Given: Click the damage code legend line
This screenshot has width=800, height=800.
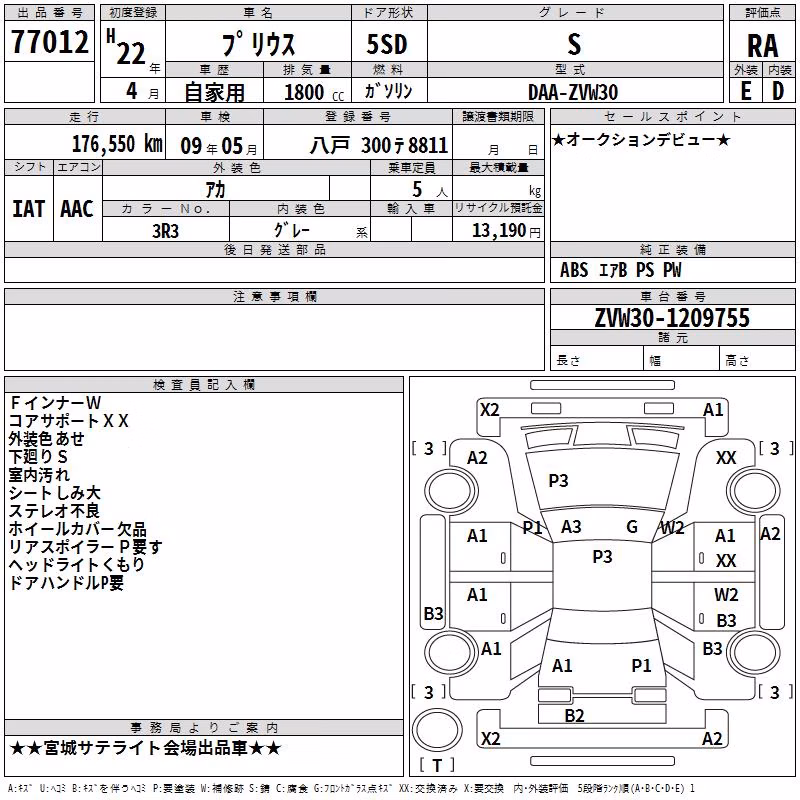Looking at the screenshot, I should [351, 789].
